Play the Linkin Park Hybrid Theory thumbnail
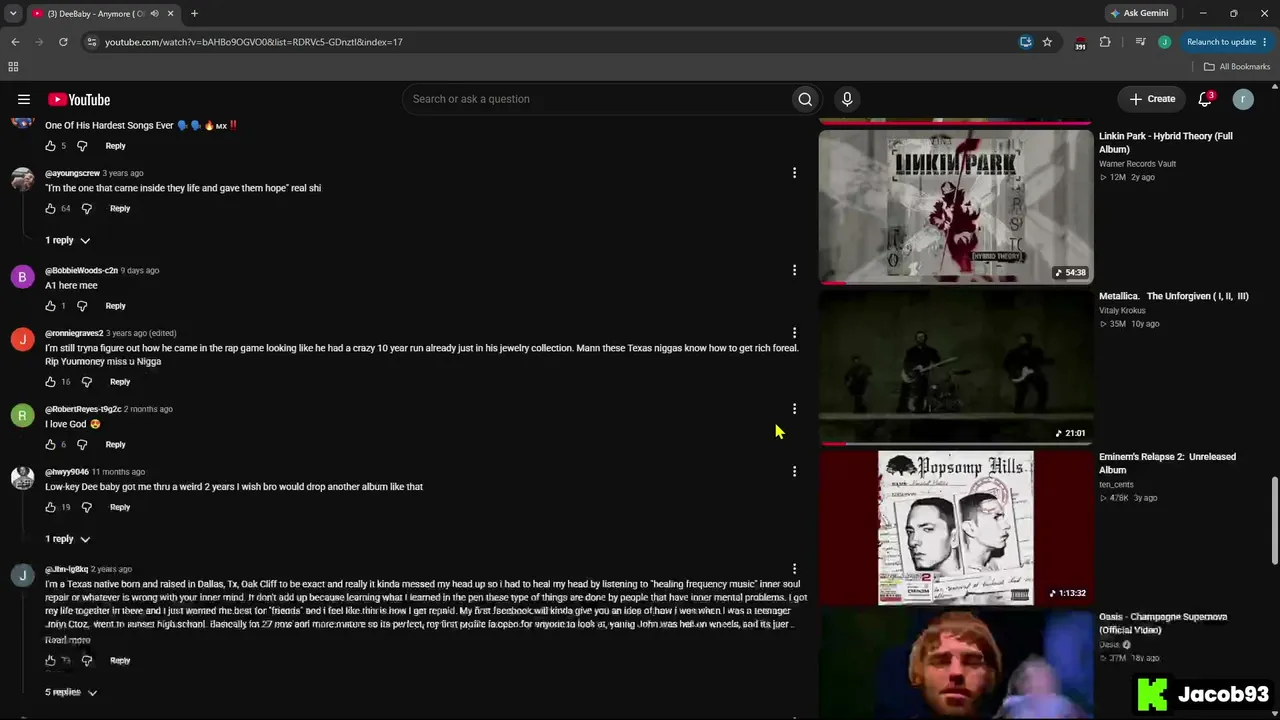The image size is (1280, 720). coord(956,206)
